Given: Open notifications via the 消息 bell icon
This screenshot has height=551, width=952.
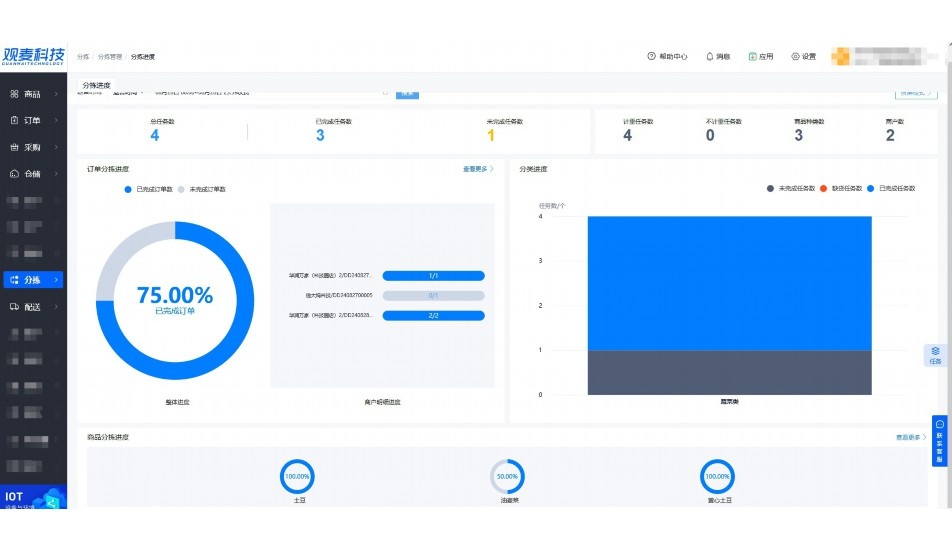Looking at the screenshot, I should 710,56.
